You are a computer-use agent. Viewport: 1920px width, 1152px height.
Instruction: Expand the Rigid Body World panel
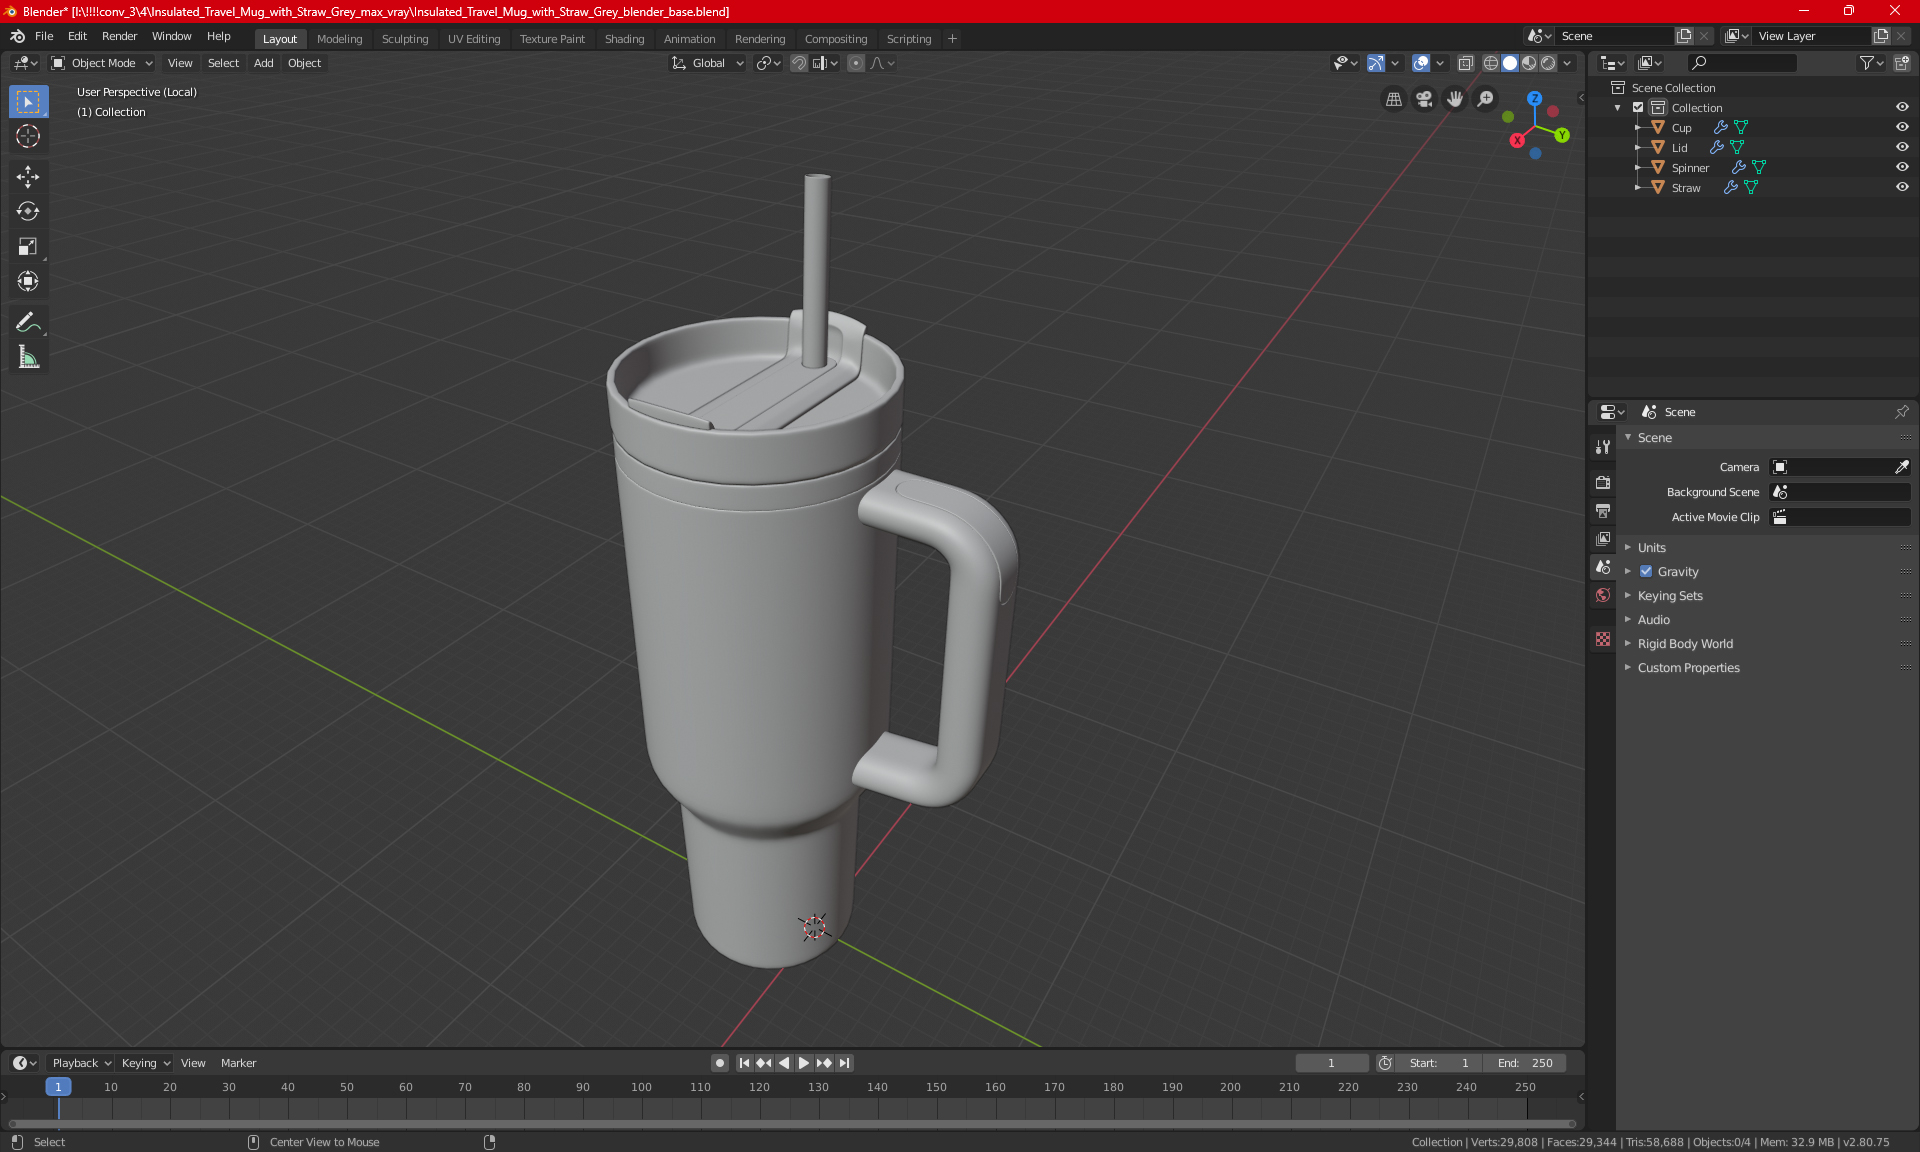click(x=1685, y=644)
